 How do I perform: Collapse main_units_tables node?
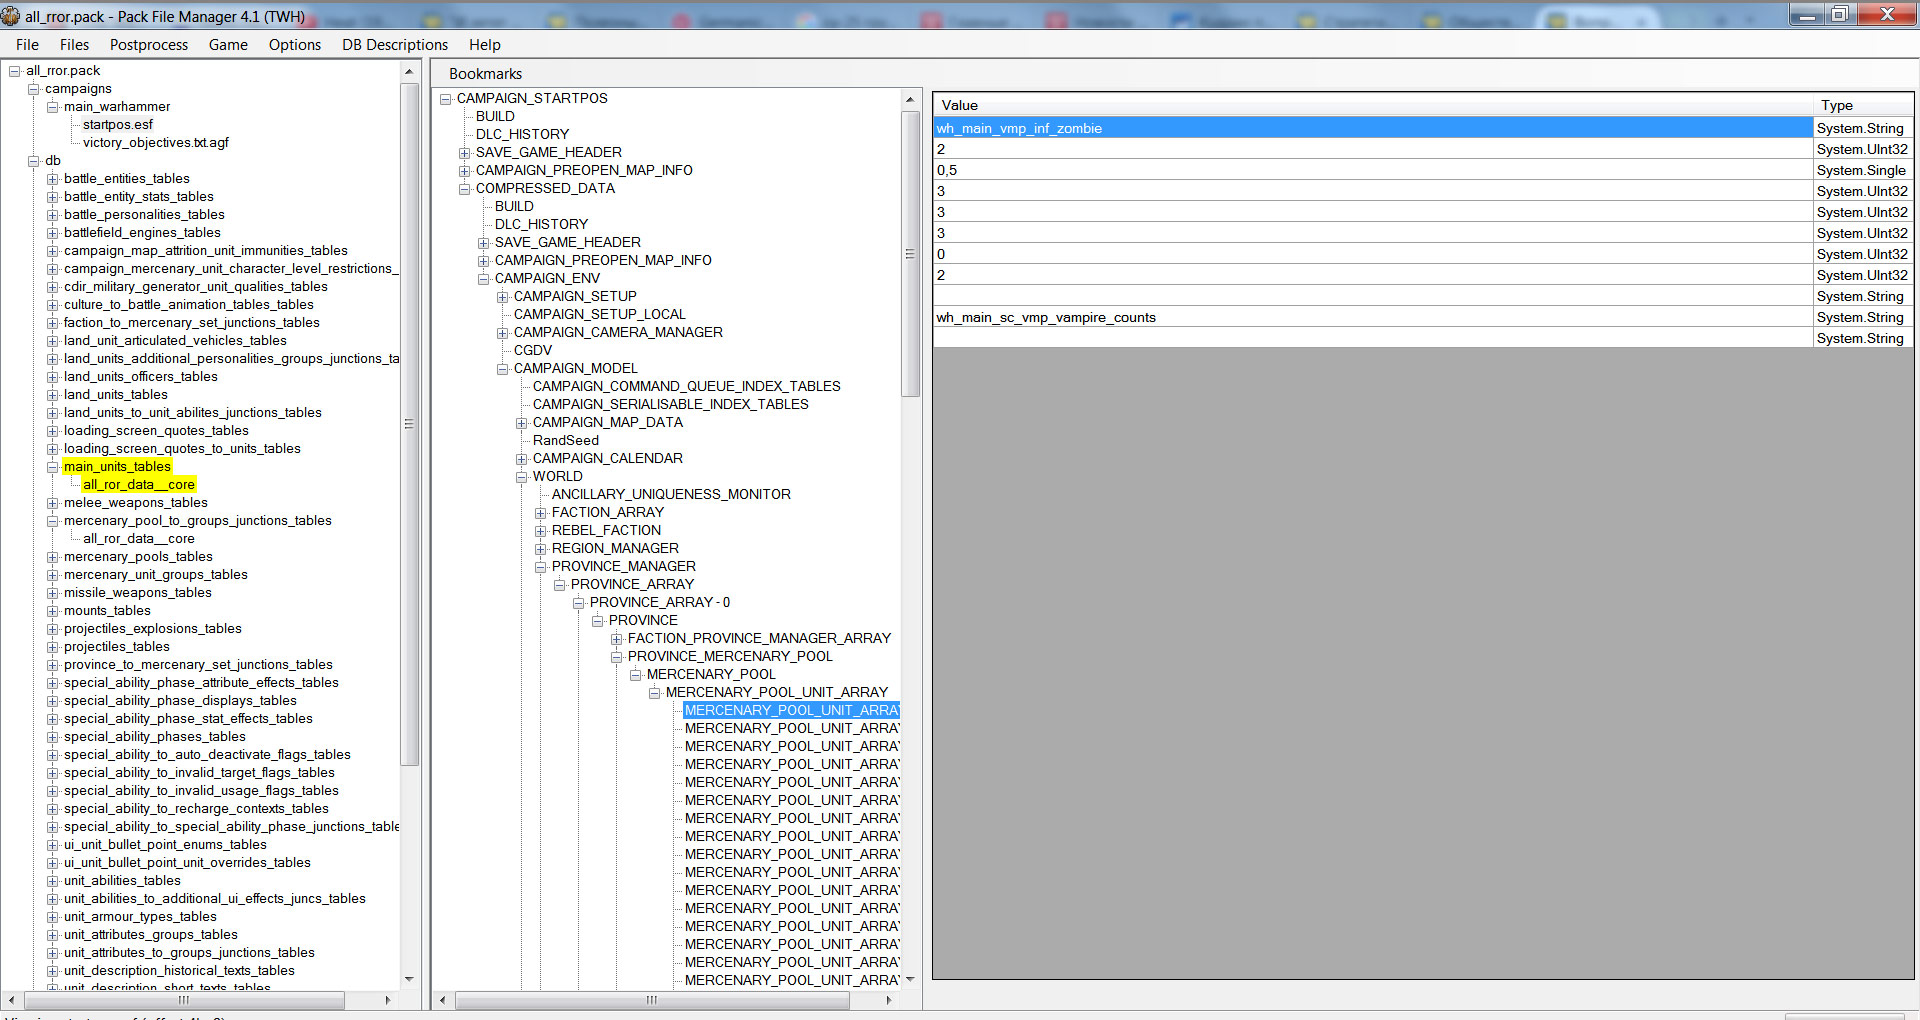point(53,467)
